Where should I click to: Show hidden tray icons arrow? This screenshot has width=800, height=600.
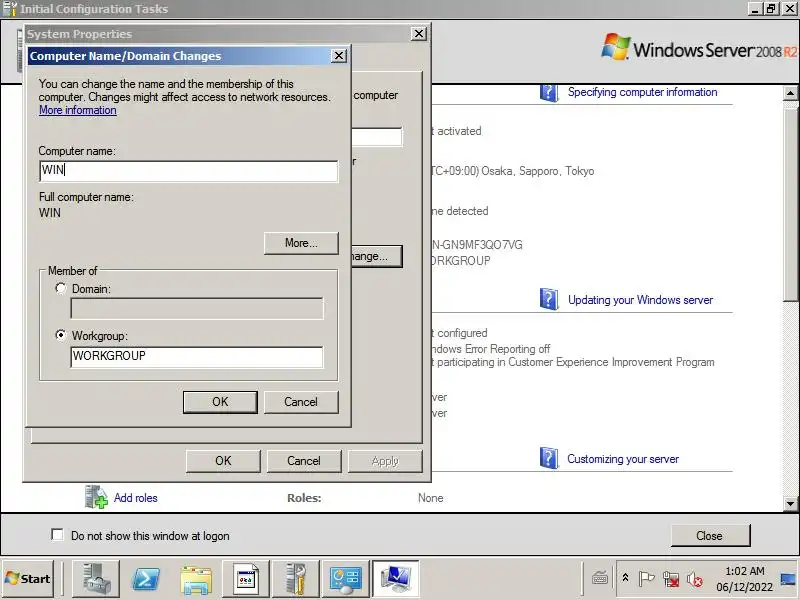tap(625, 578)
